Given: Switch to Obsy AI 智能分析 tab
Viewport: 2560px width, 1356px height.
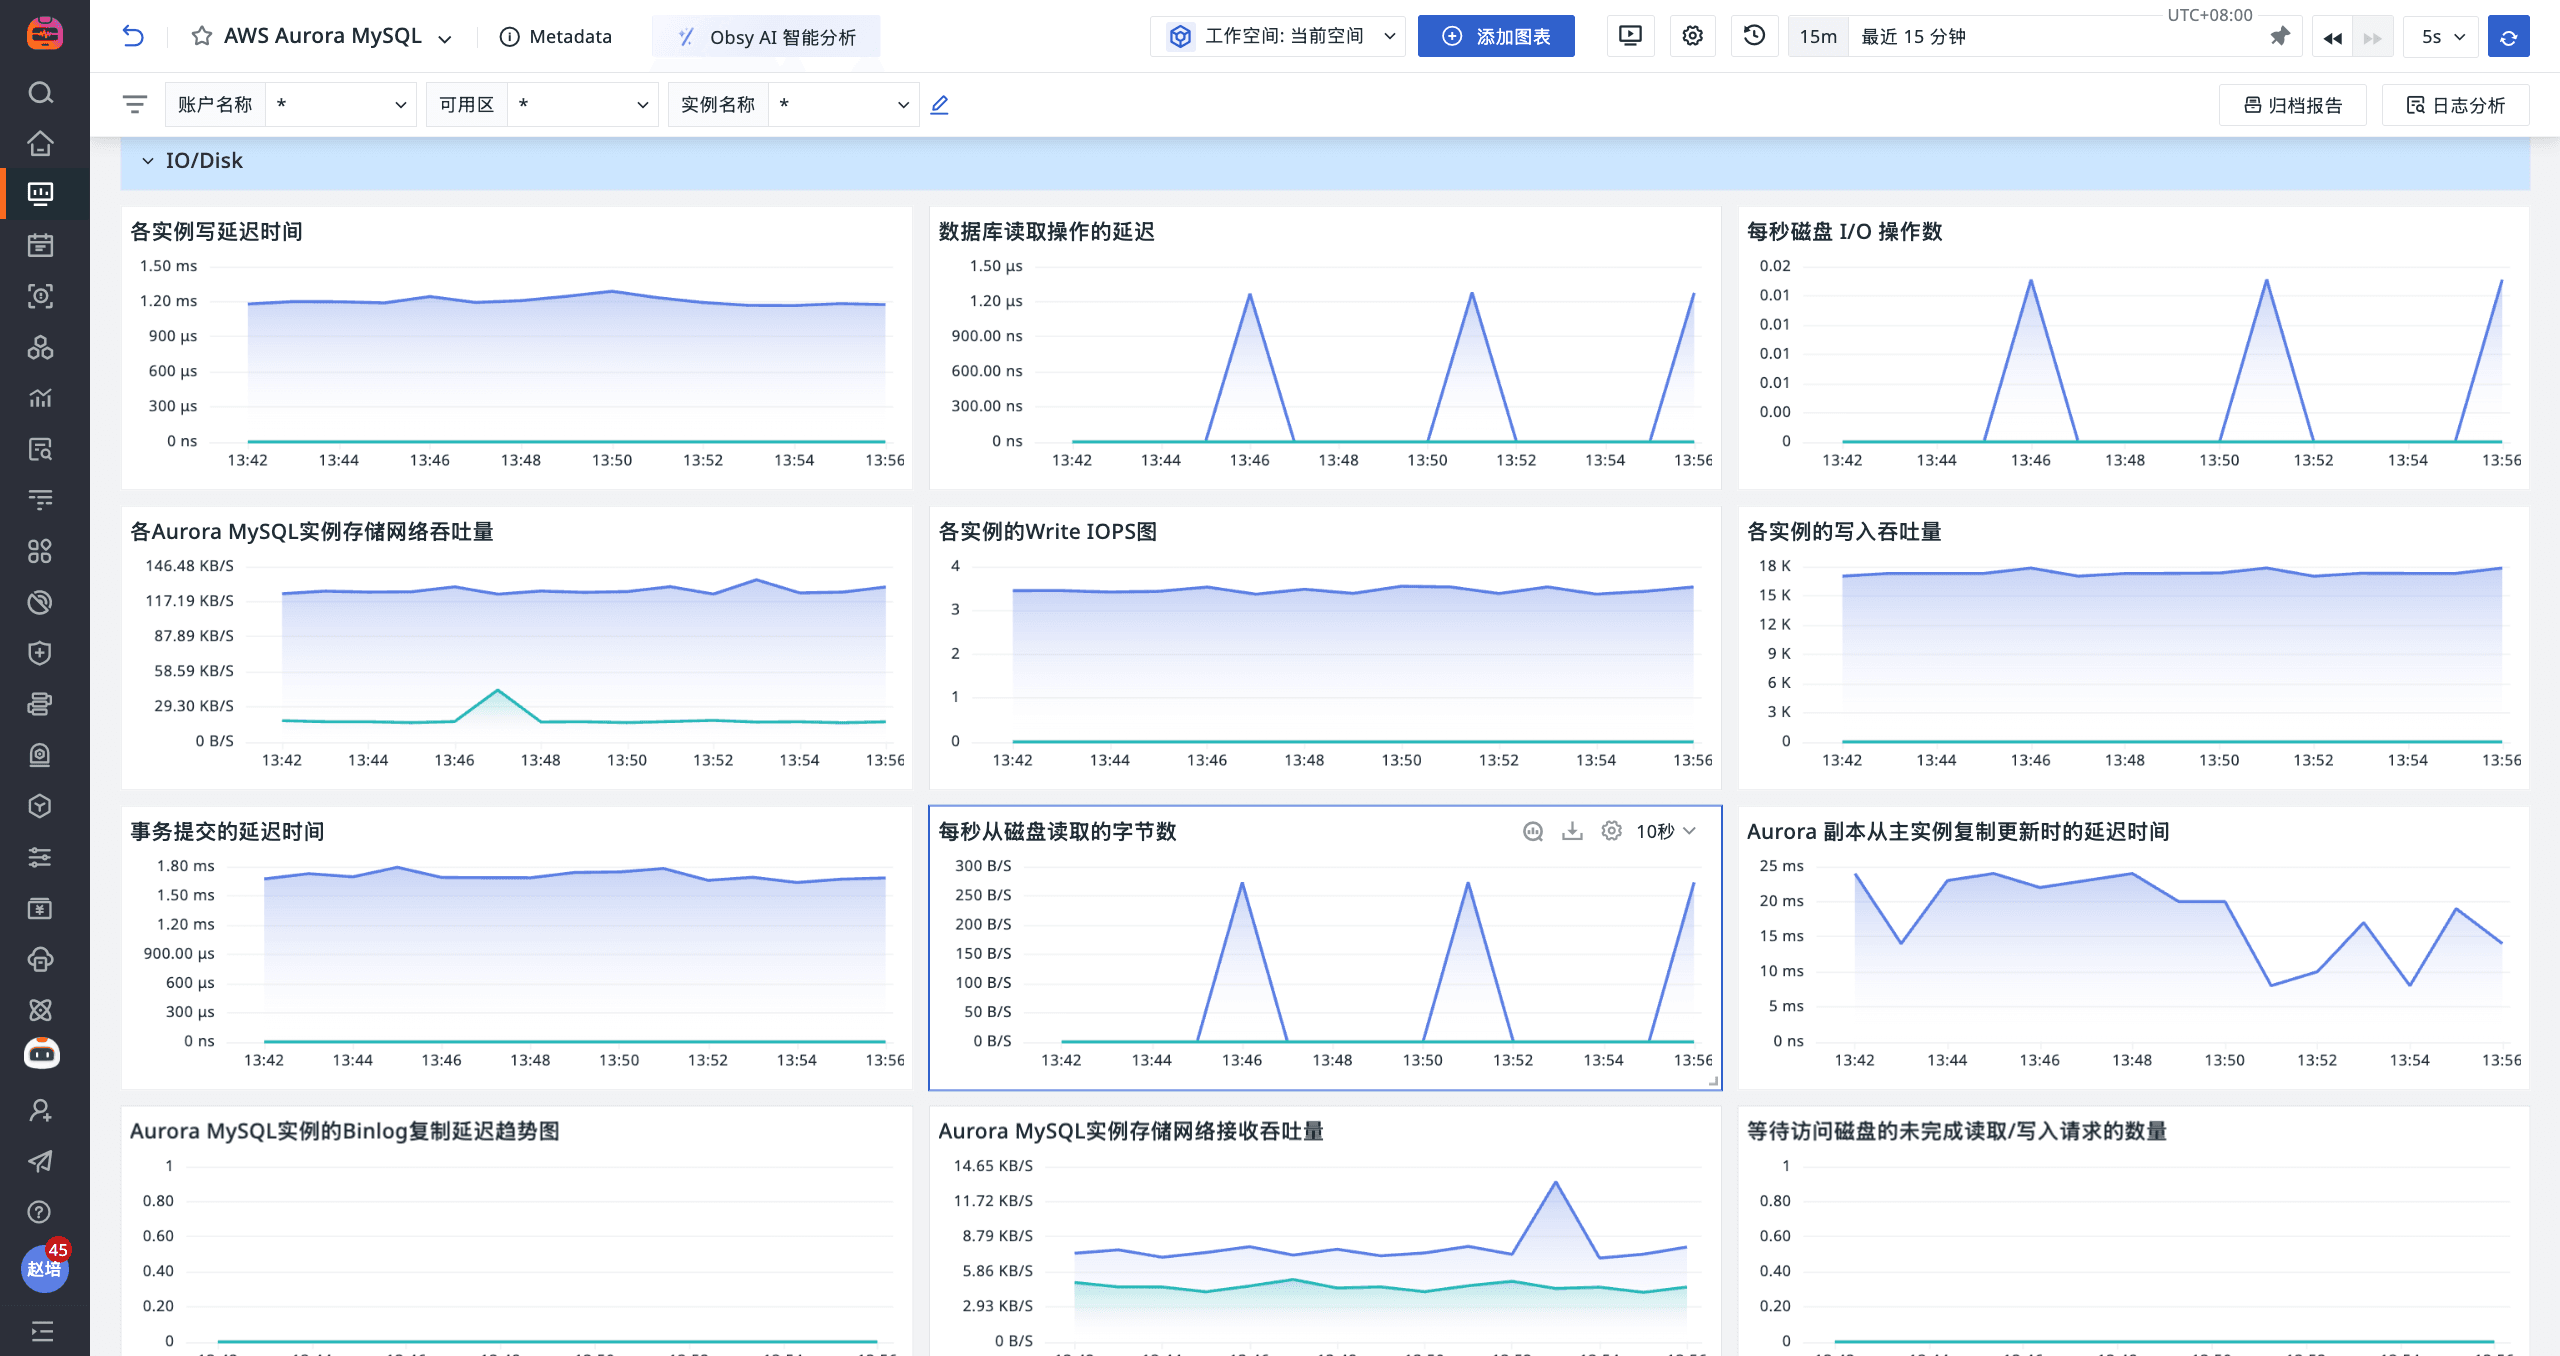Looking at the screenshot, I should (767, 37).
